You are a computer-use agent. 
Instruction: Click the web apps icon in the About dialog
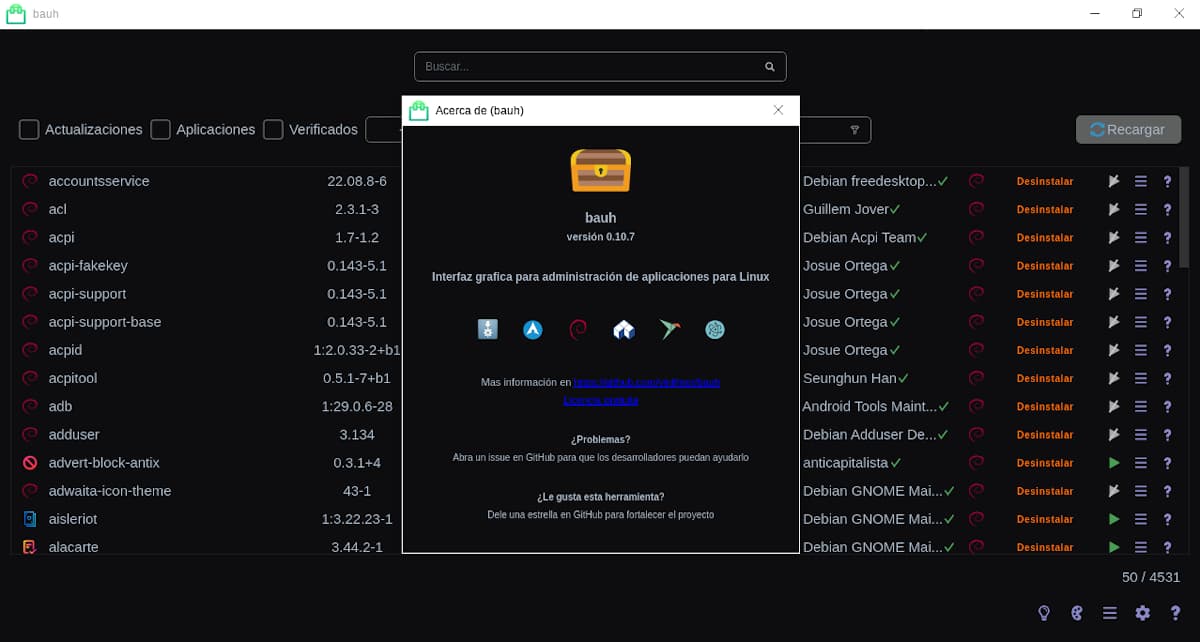tap(714, 329)
